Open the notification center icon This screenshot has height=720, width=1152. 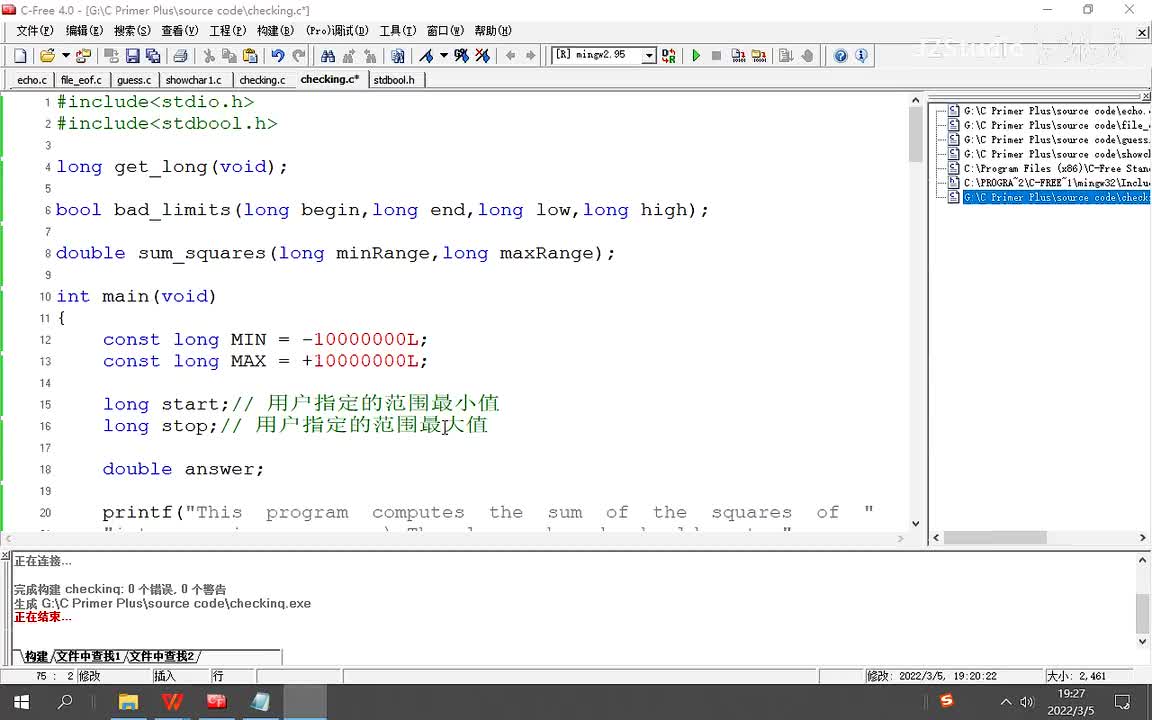[1122, 702]
